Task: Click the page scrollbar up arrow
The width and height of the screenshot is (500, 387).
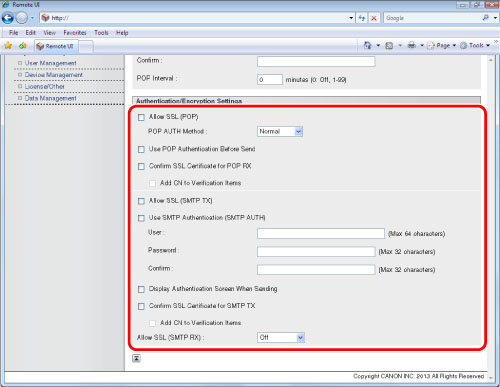Action: pos(491,60)
